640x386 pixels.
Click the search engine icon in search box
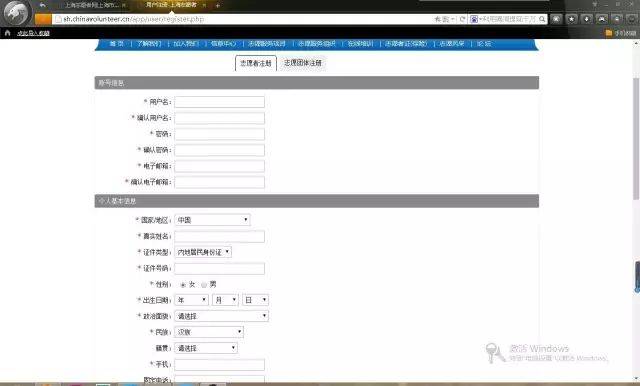click(474, 19)
